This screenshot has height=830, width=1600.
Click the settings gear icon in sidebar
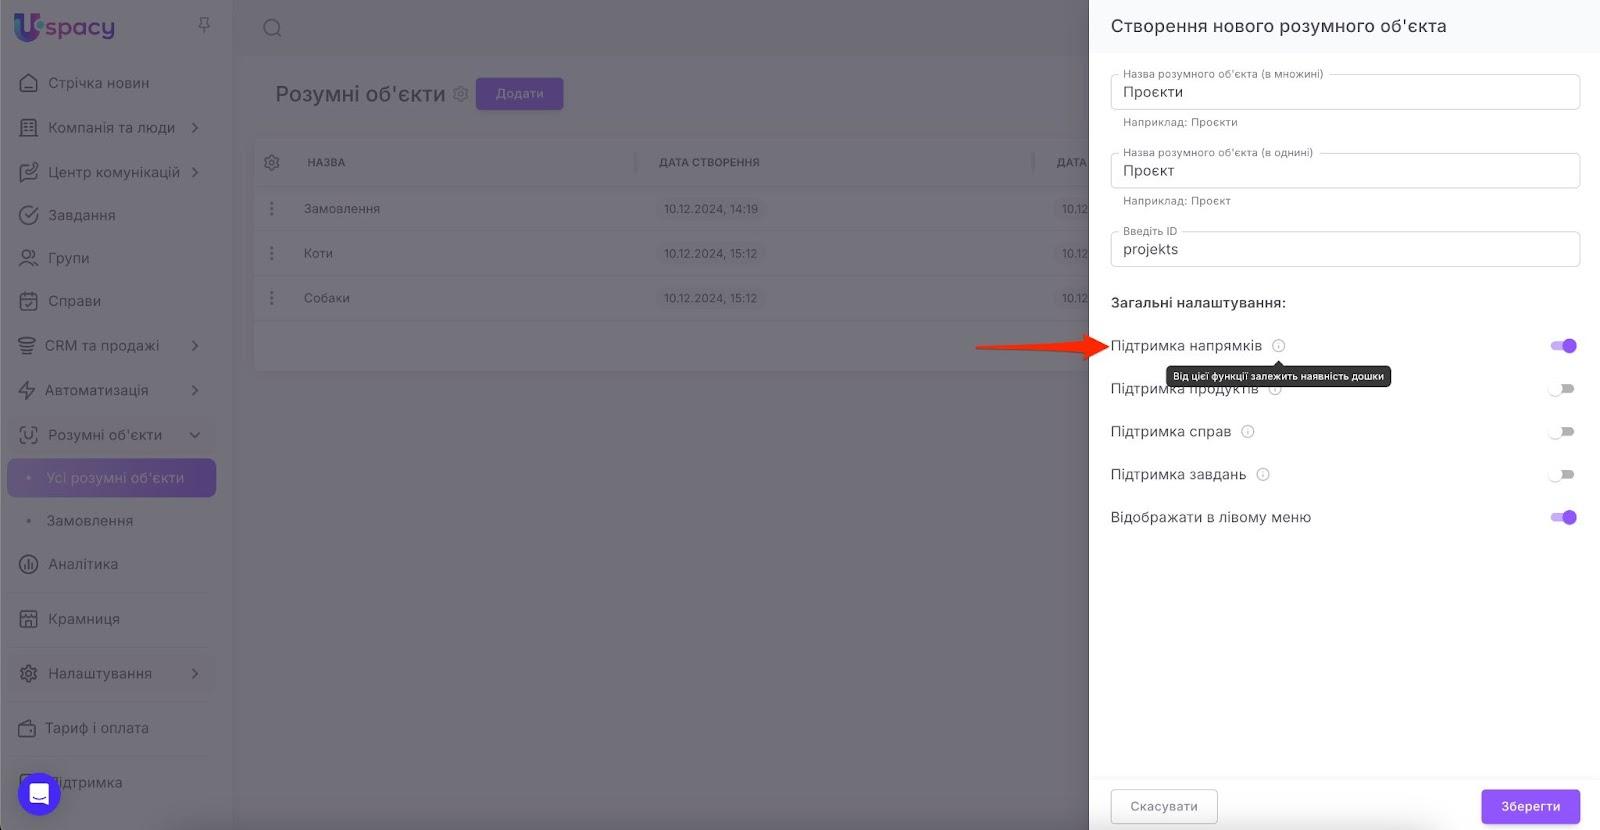(x=29, y=674)
